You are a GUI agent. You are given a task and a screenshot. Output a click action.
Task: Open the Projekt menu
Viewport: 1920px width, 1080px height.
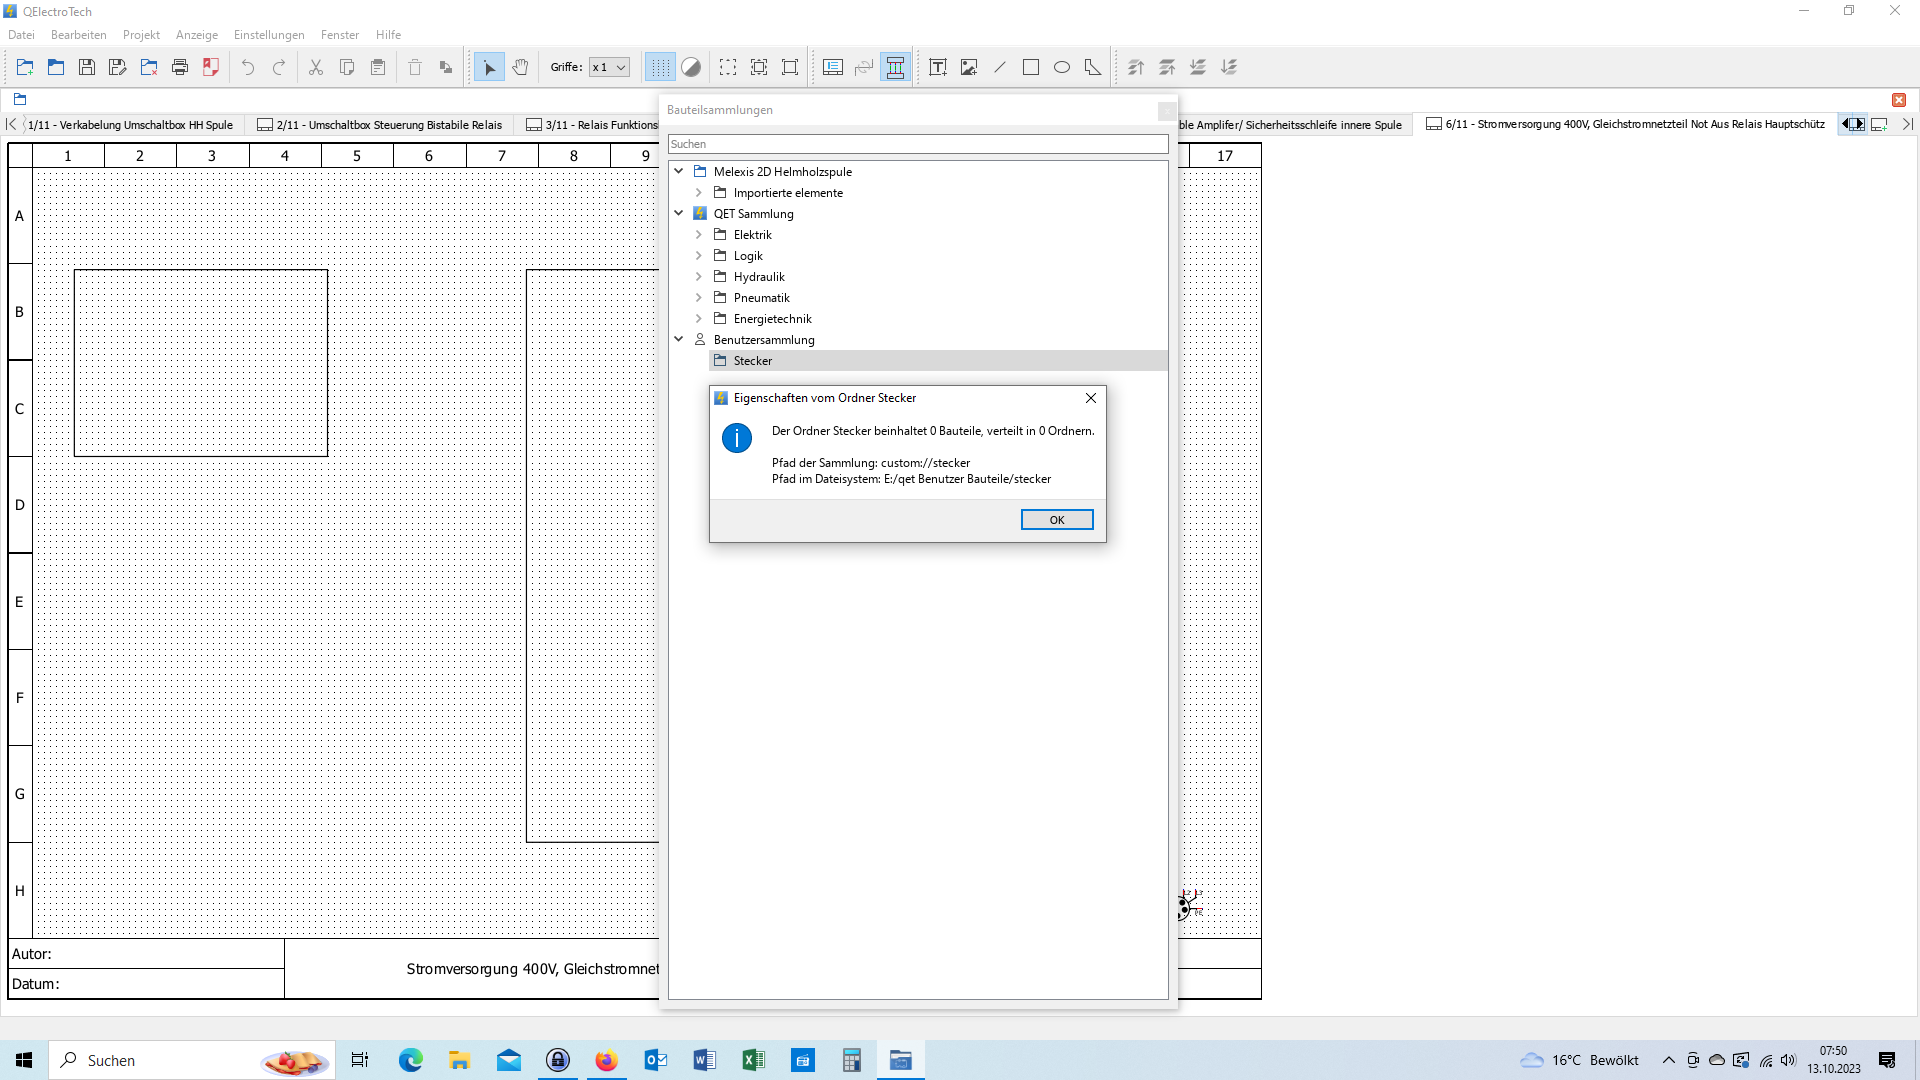(x=141, y=34)
